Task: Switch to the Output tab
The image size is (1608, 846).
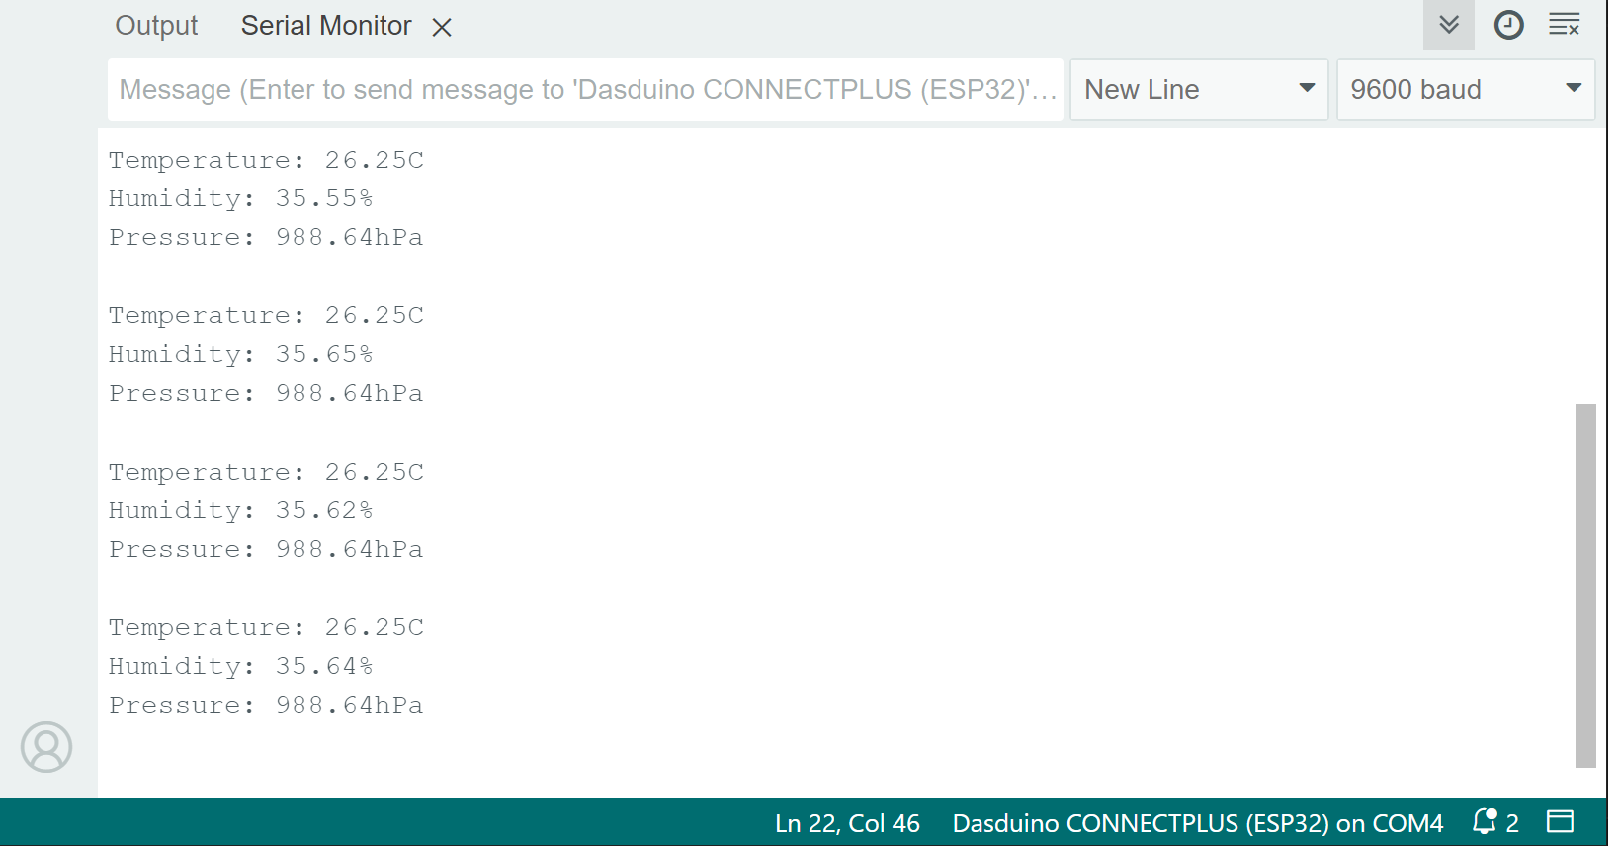Action: pos(156,26)
